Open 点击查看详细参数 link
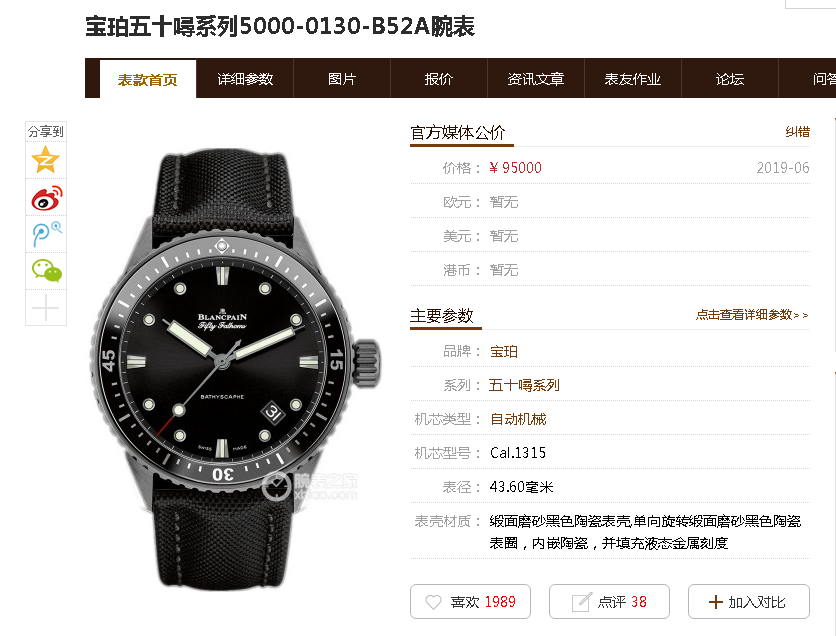 pyautogui.click(x=752, y=315)
